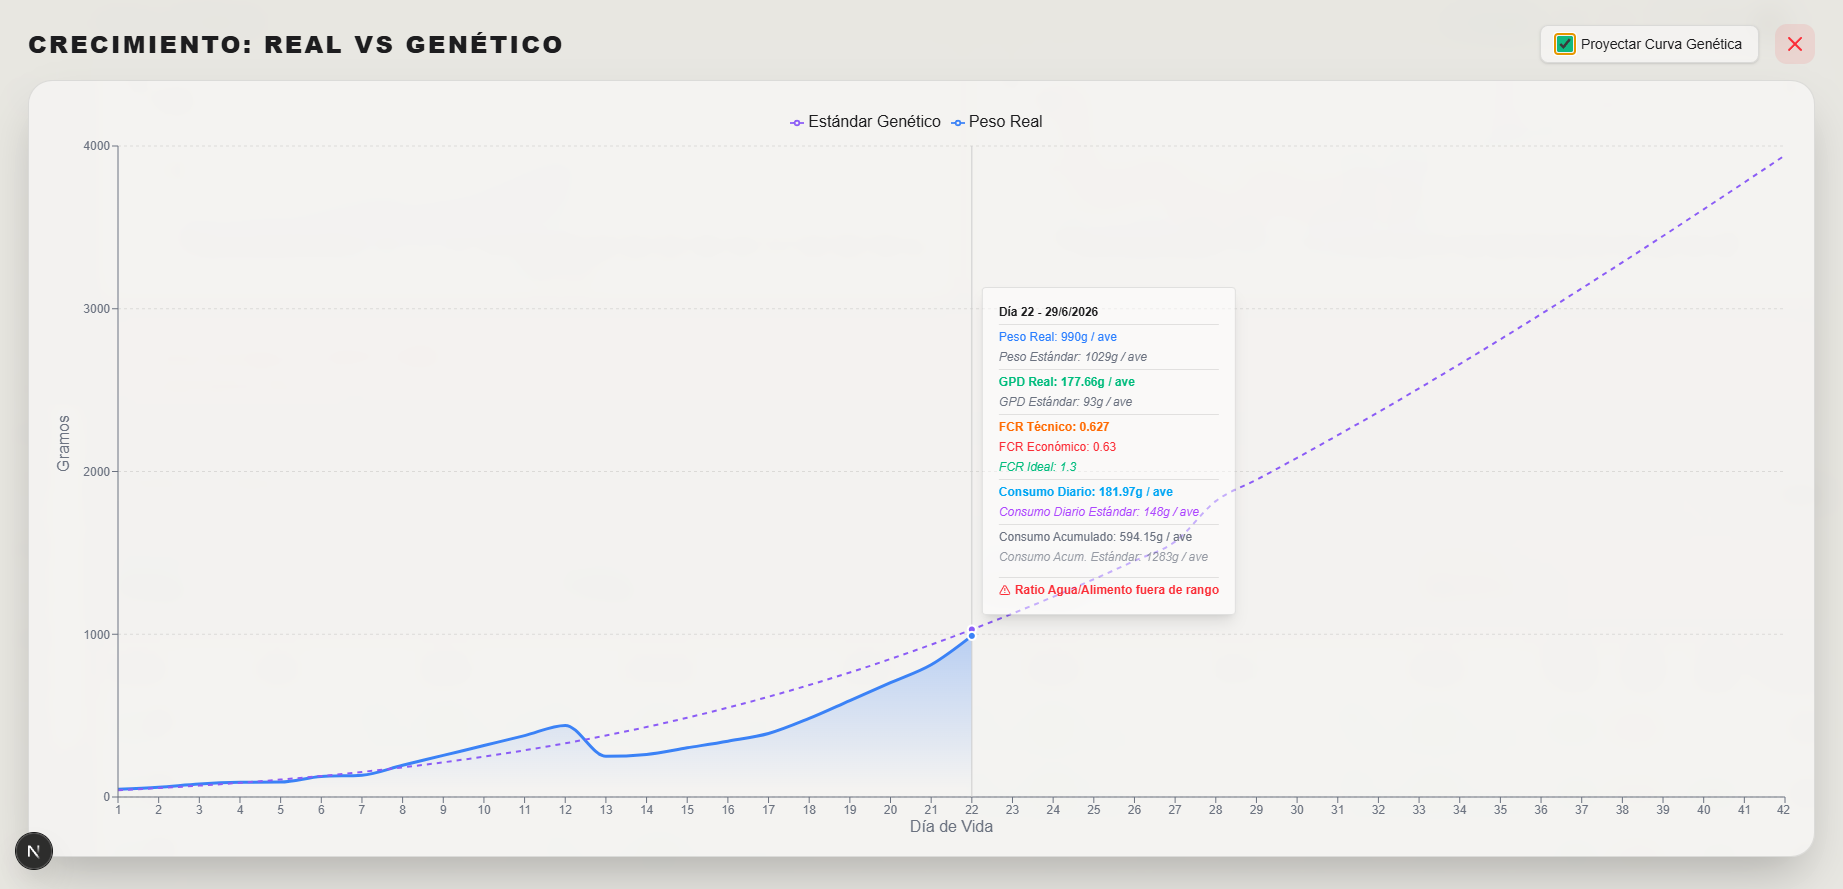Click the warning triangle icon in tooltip

1005,590
